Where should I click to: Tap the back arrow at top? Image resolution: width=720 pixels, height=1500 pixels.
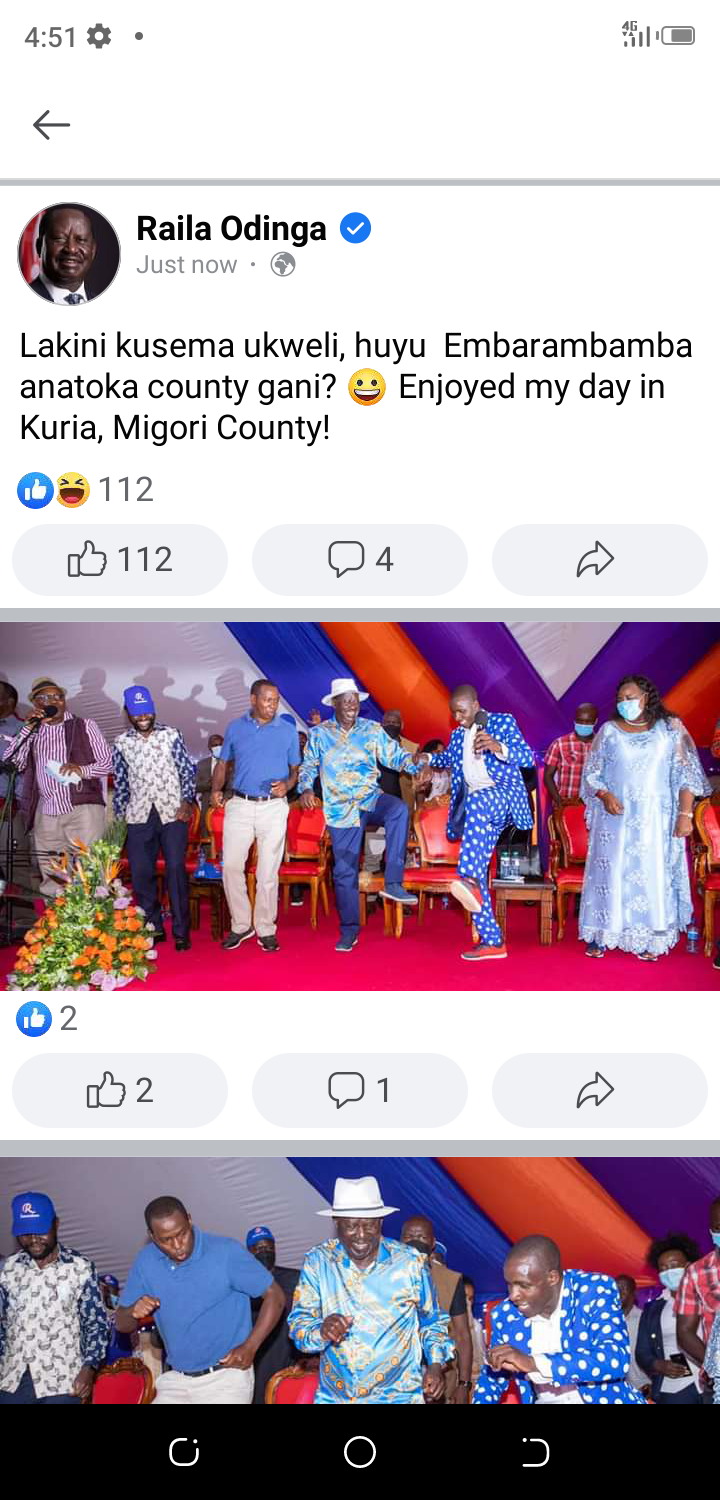tap(51, 124)
